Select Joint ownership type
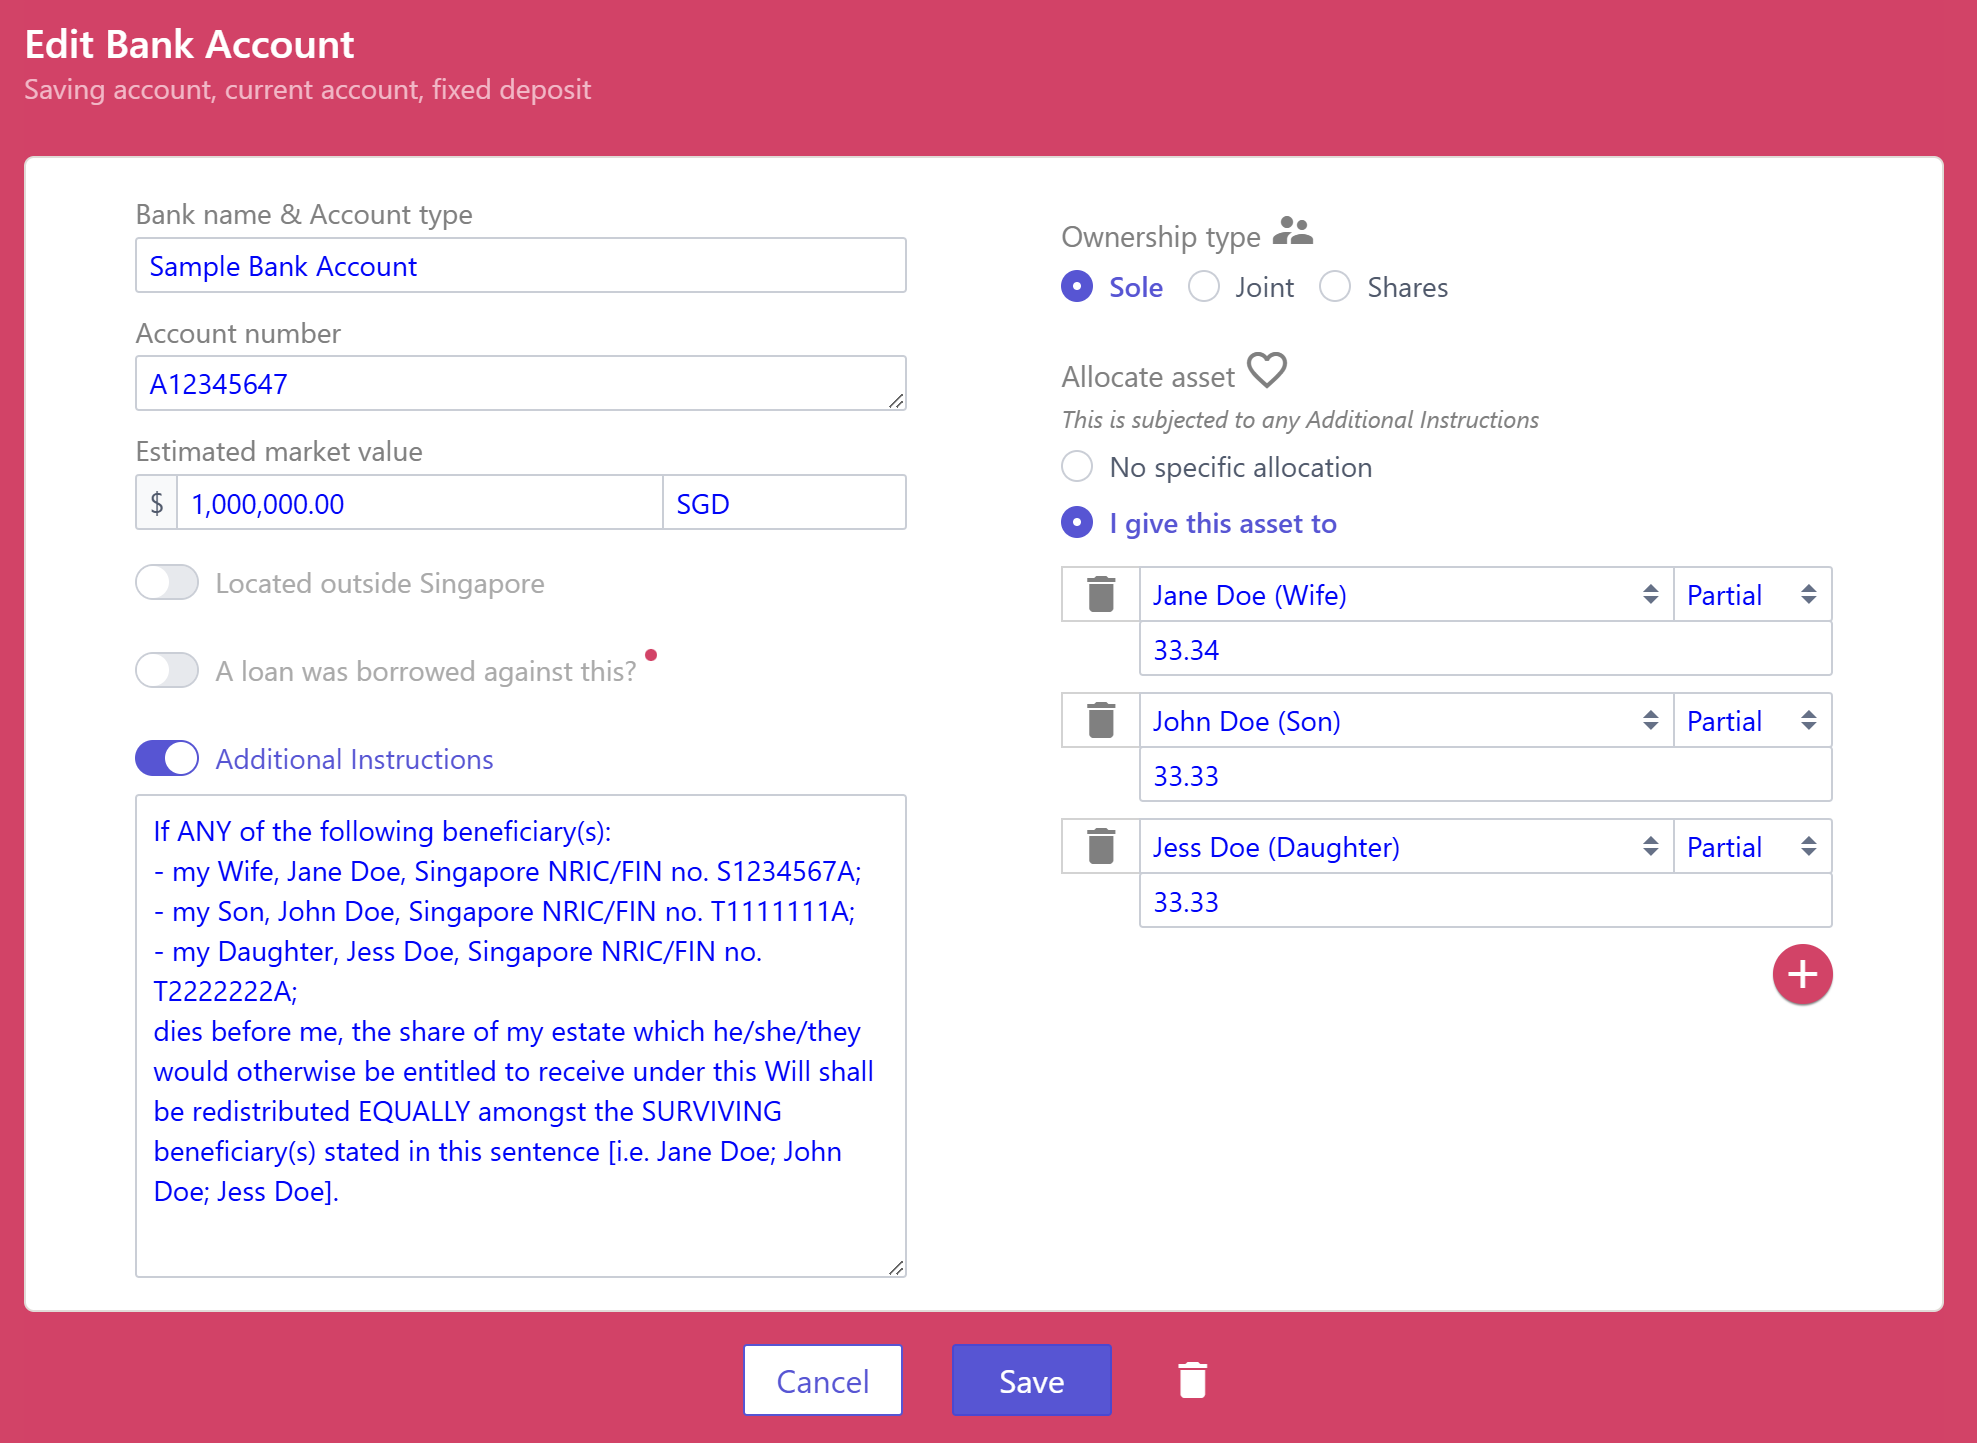This screenshot has height=1443, width=1977. click(x=1204, y=287)
